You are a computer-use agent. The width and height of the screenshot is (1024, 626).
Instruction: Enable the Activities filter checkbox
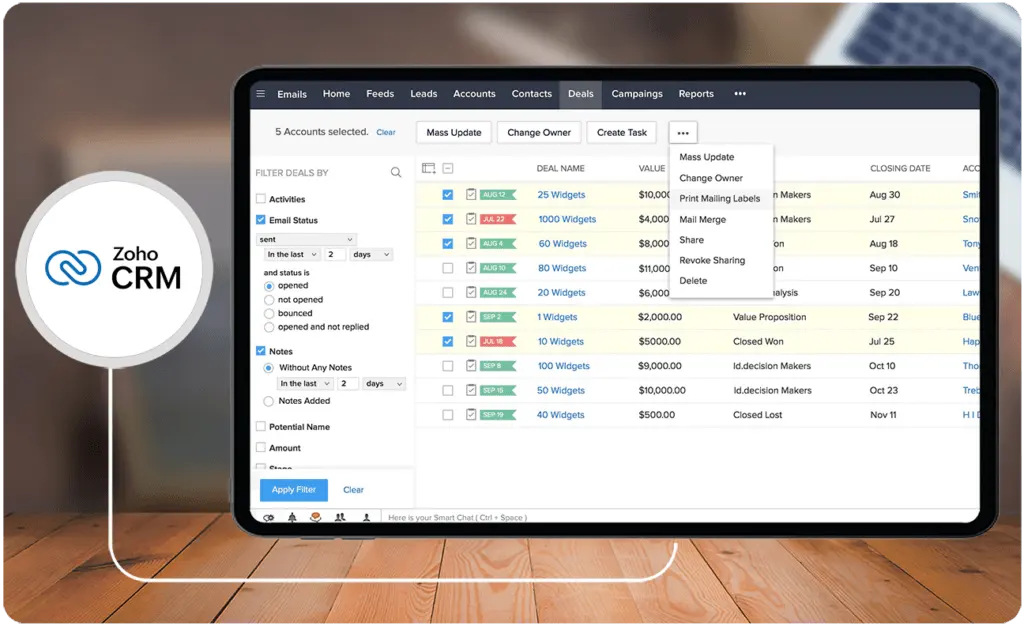(x=261, y=198)
